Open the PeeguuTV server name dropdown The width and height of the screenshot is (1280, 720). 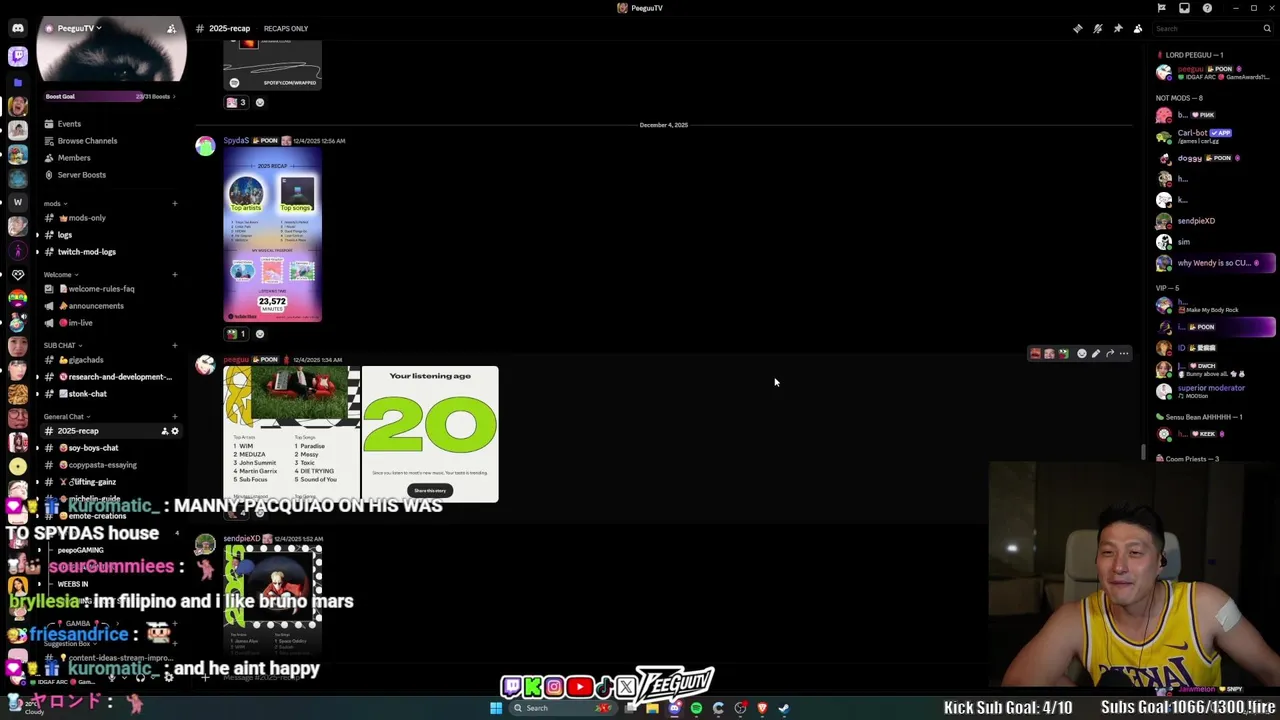pyautogui.click(x=79, y=28)
